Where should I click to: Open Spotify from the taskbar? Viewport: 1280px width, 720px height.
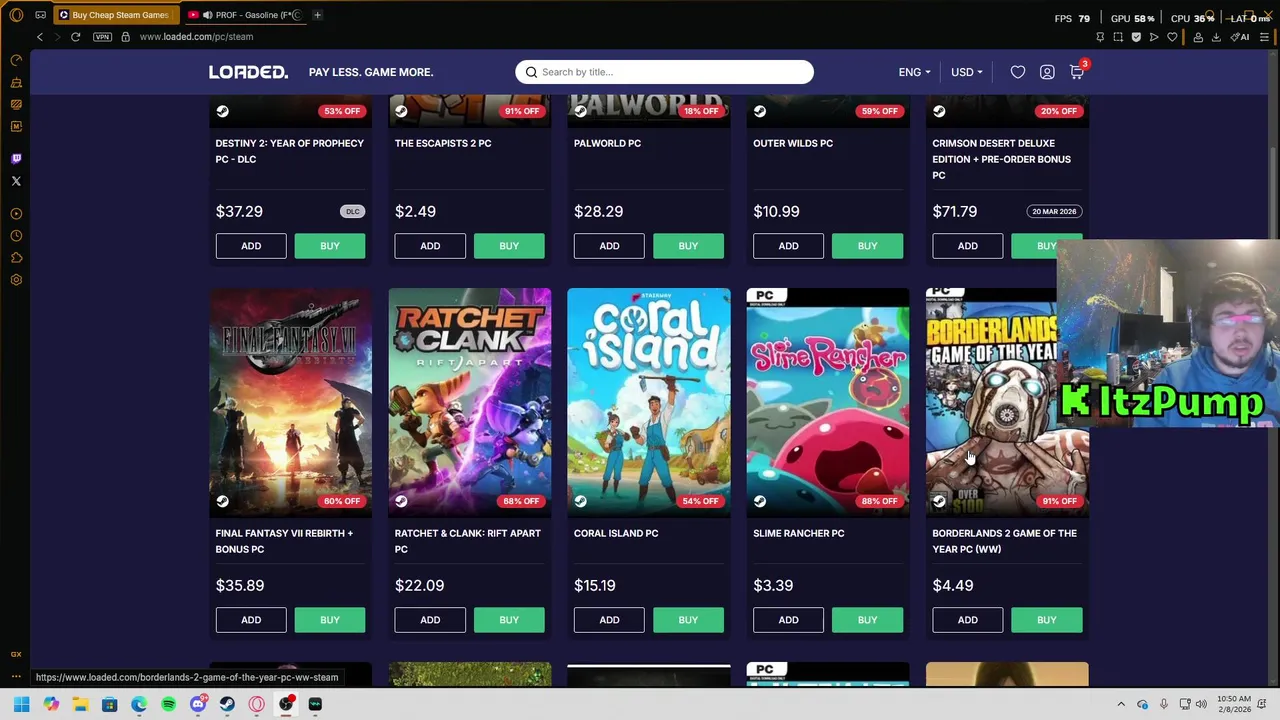[x=168, y=704]
